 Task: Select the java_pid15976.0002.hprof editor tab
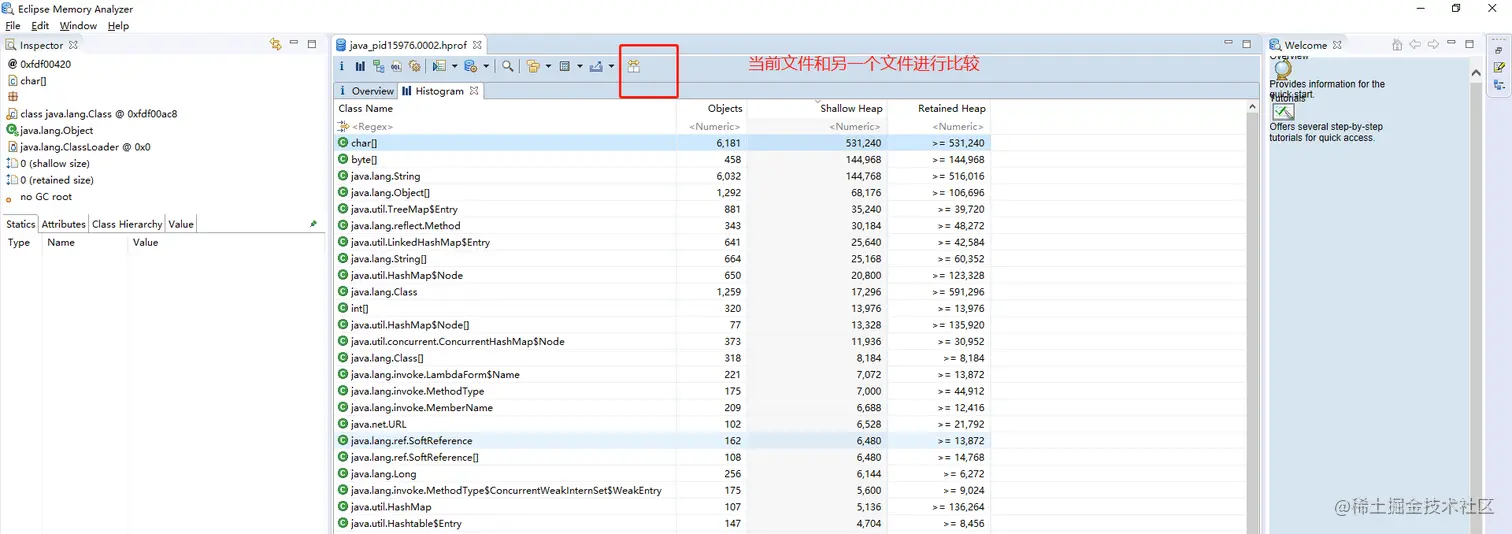408,45
